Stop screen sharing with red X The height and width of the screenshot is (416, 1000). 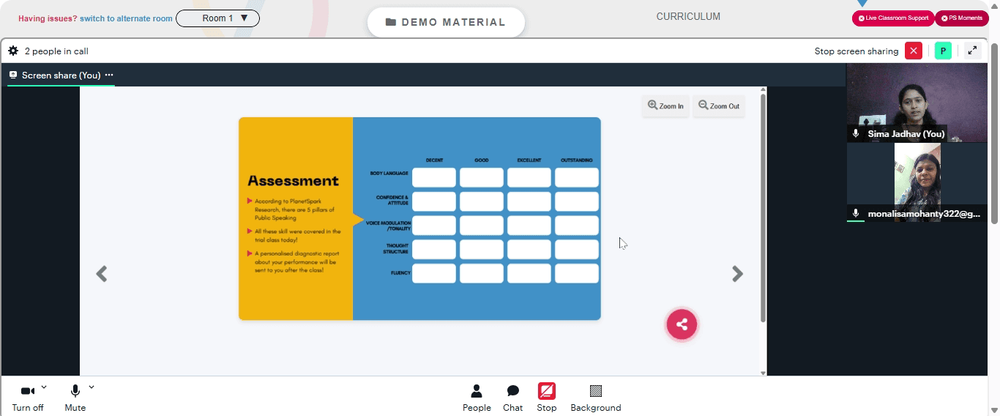point(913,51)
